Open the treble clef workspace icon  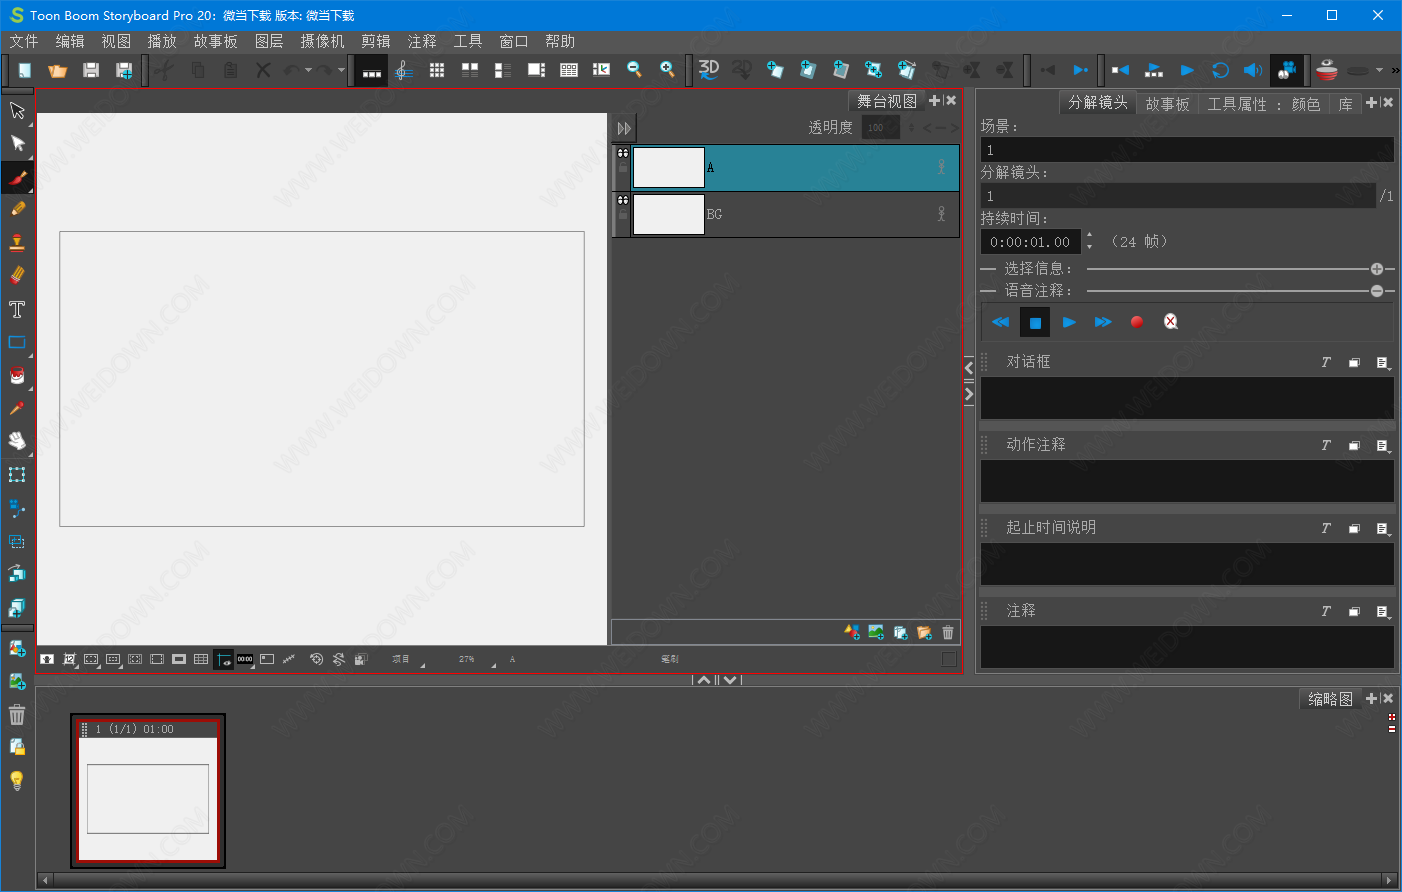(x=404, y=70)
